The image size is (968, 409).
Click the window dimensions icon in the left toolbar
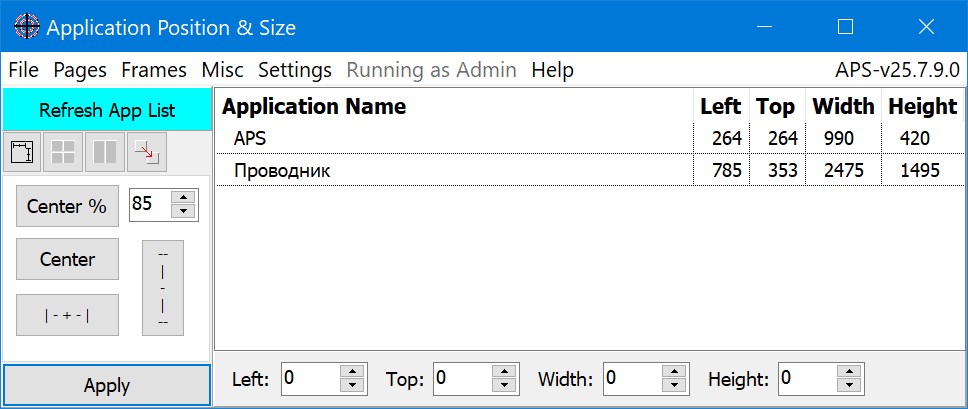pos(22,152)
